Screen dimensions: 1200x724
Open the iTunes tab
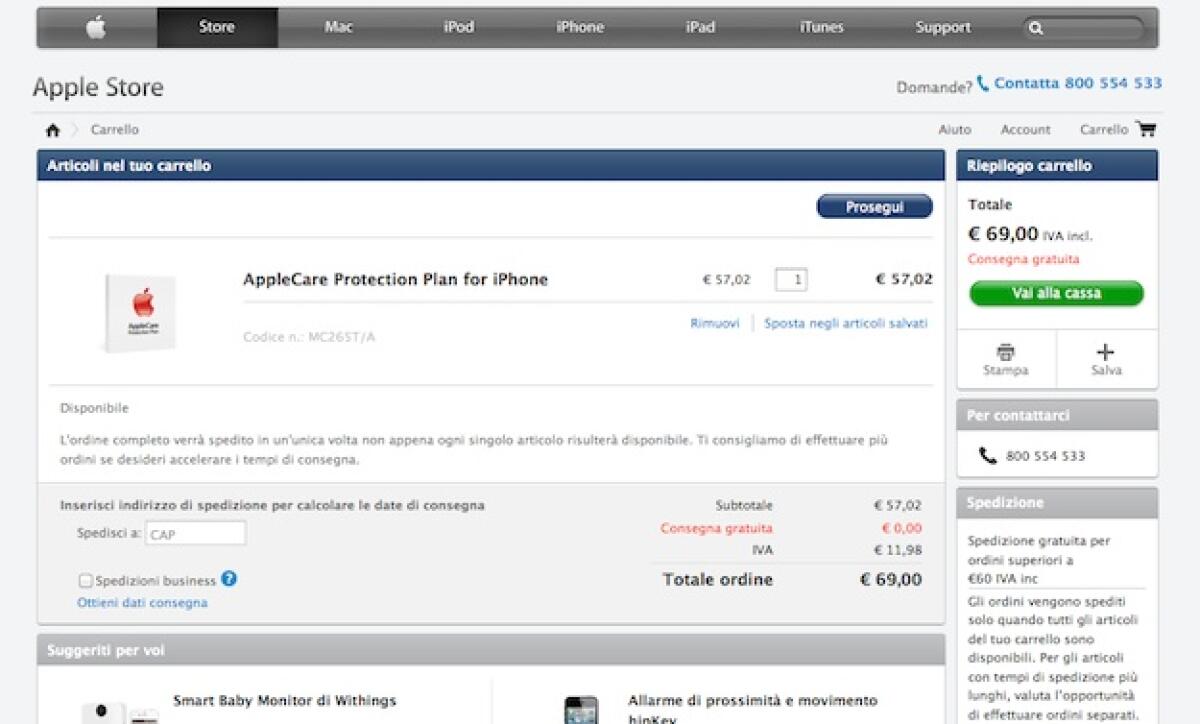pos(822,28)
